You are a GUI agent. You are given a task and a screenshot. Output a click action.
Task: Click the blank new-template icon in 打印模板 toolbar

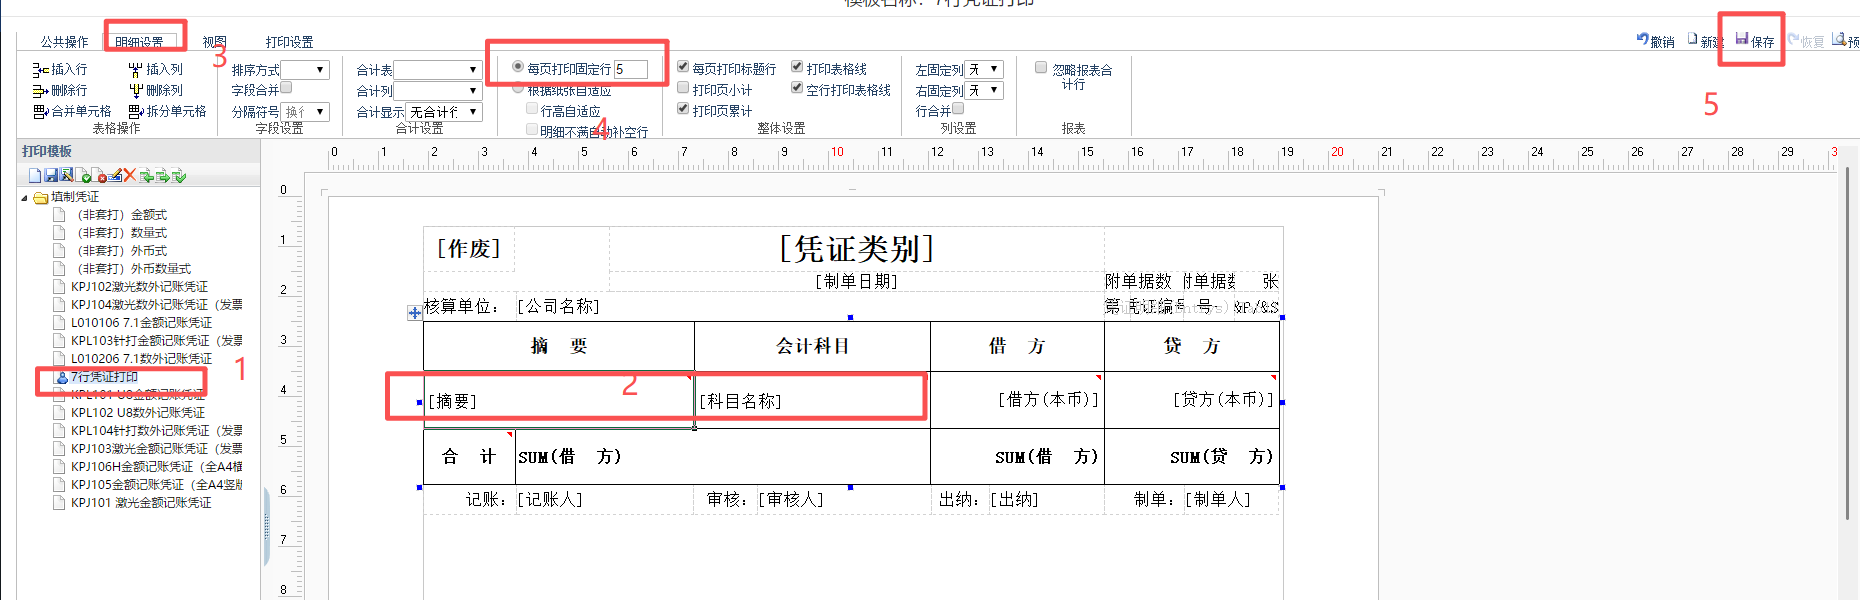(x=35, y=176)
